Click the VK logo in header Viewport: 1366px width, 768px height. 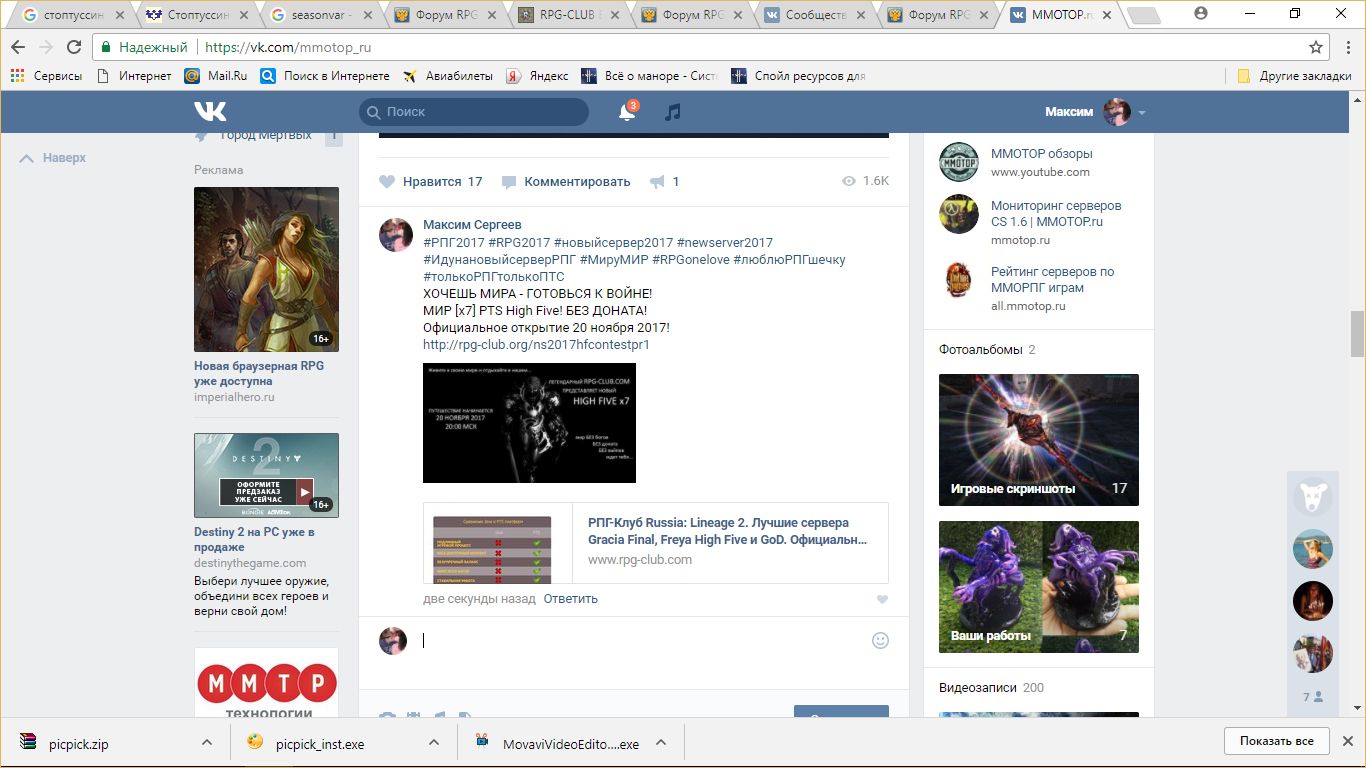click(210, 112)
